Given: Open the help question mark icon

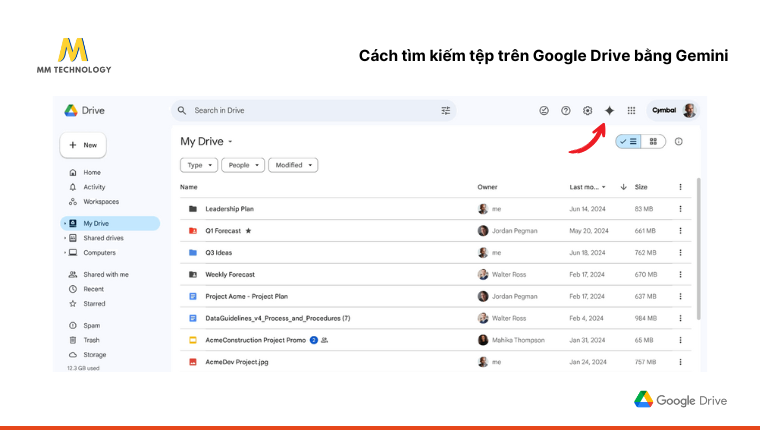Looking at the screenshot, I should [x=566, y=111].
